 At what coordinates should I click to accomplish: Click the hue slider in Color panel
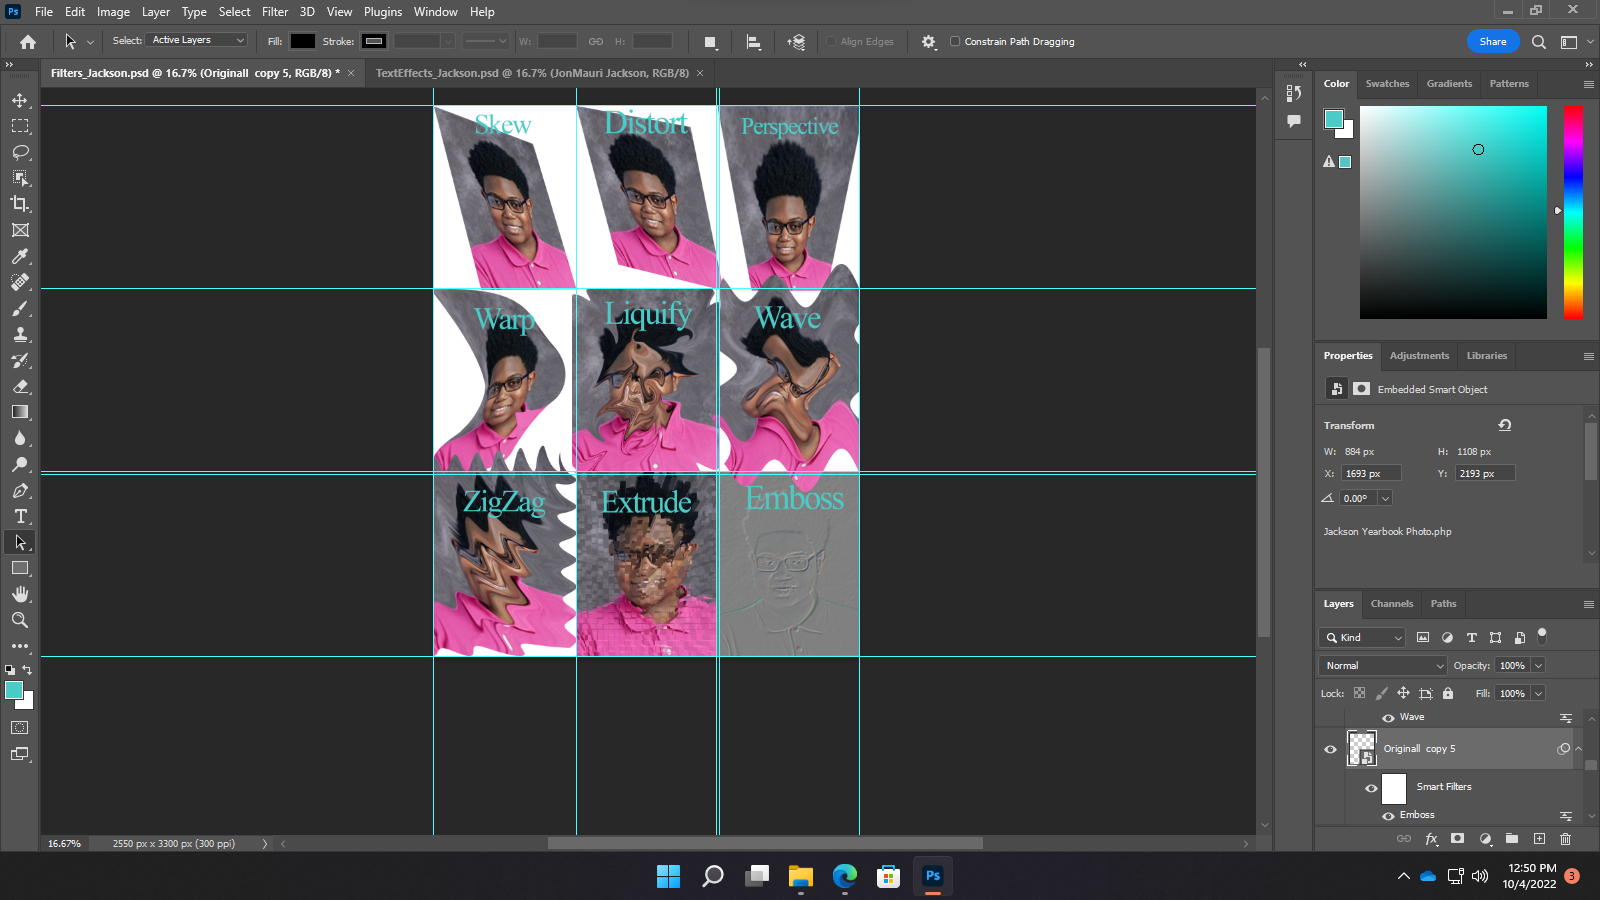1573,212
